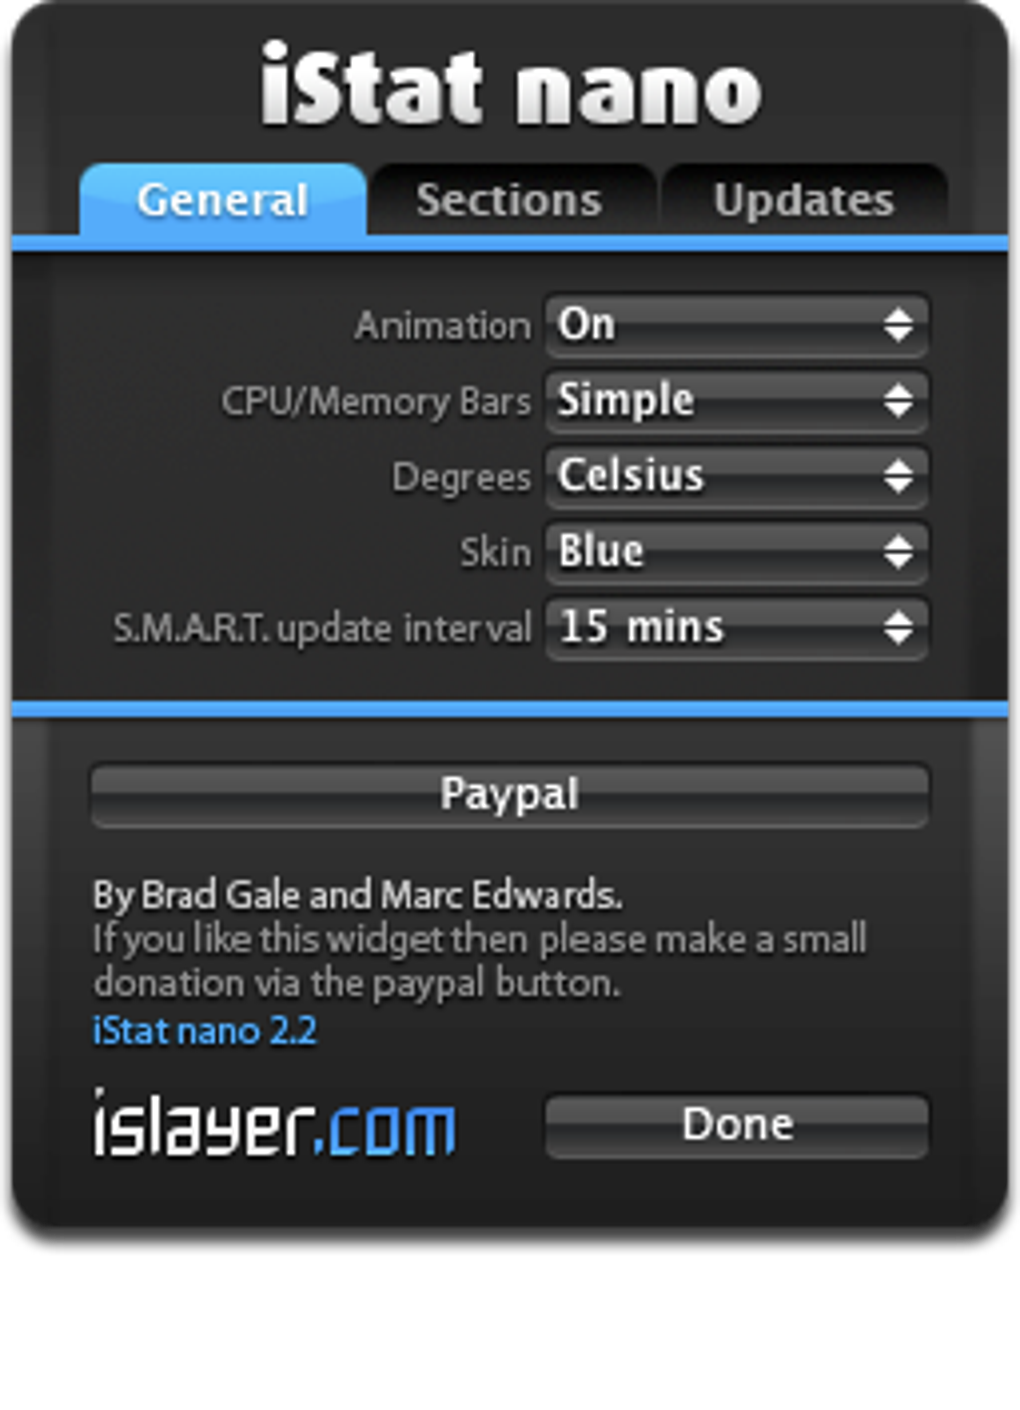
Task: Click the 15 mins stepper arrows
Action: (x=898, y=628)
